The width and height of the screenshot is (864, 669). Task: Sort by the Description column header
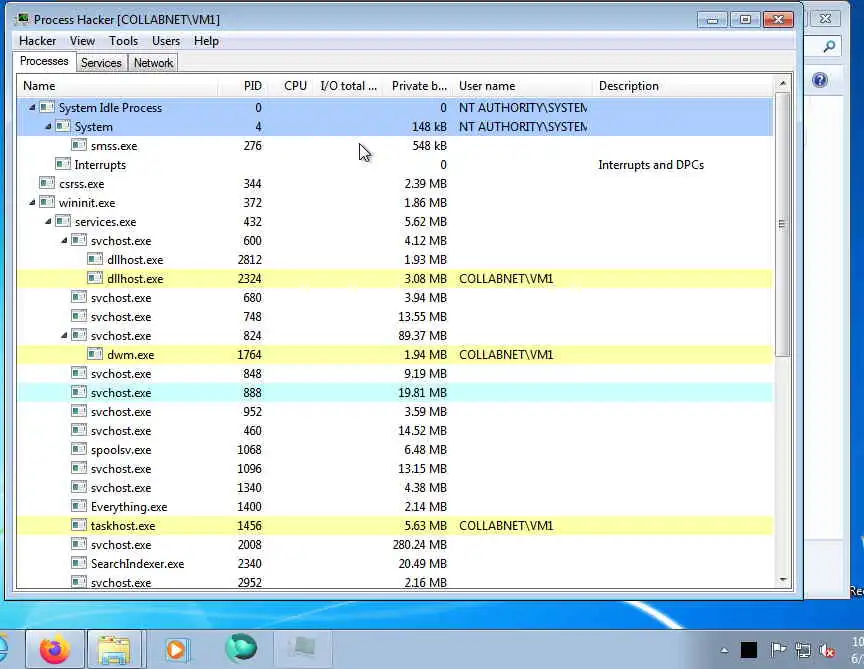point(683,86)
